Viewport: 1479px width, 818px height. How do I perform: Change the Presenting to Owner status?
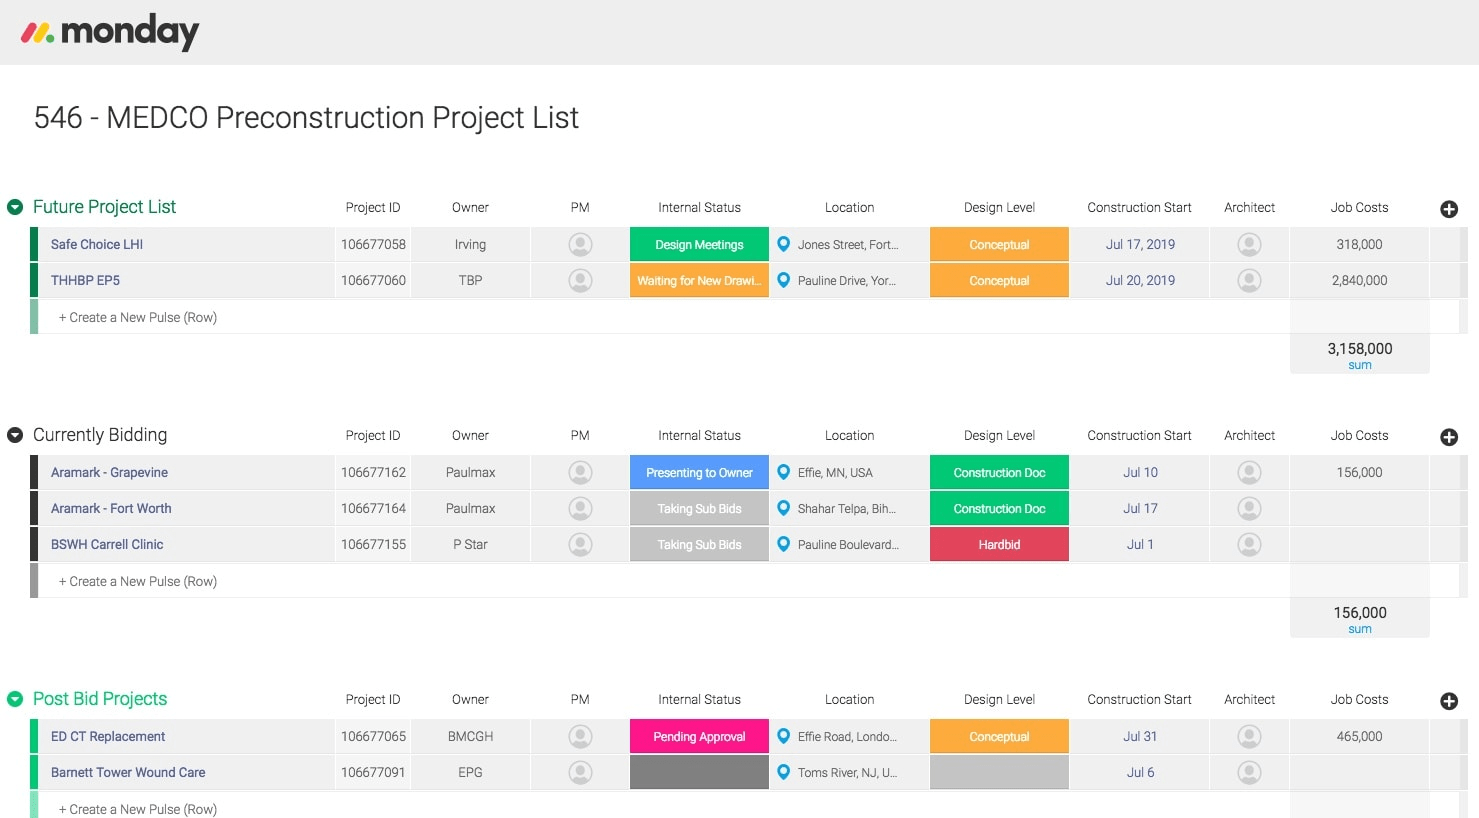[699, 472]
